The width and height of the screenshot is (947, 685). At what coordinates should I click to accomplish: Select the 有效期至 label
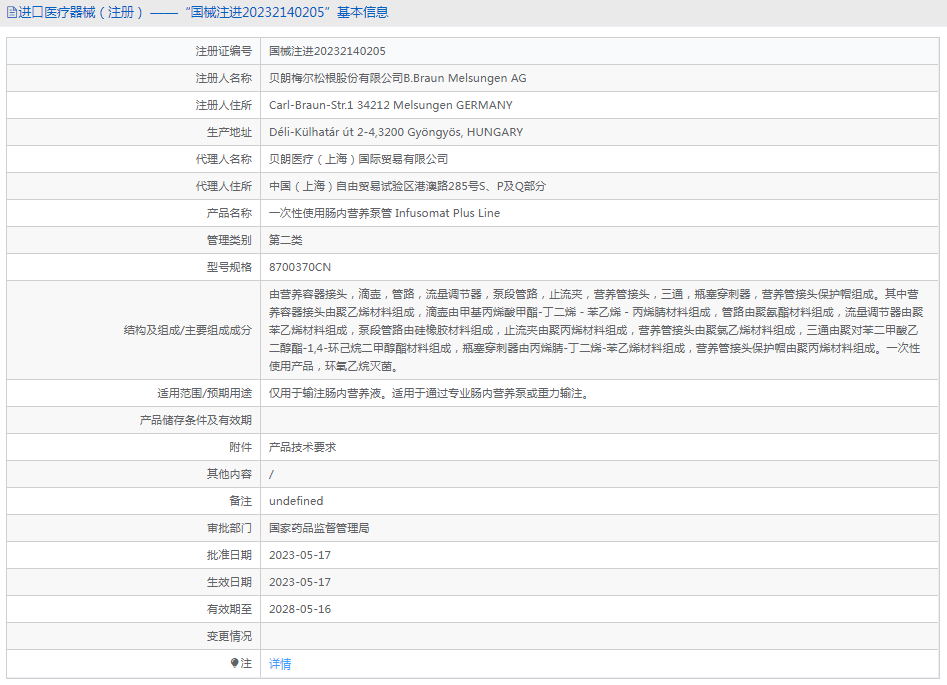(x=229, y=609)
